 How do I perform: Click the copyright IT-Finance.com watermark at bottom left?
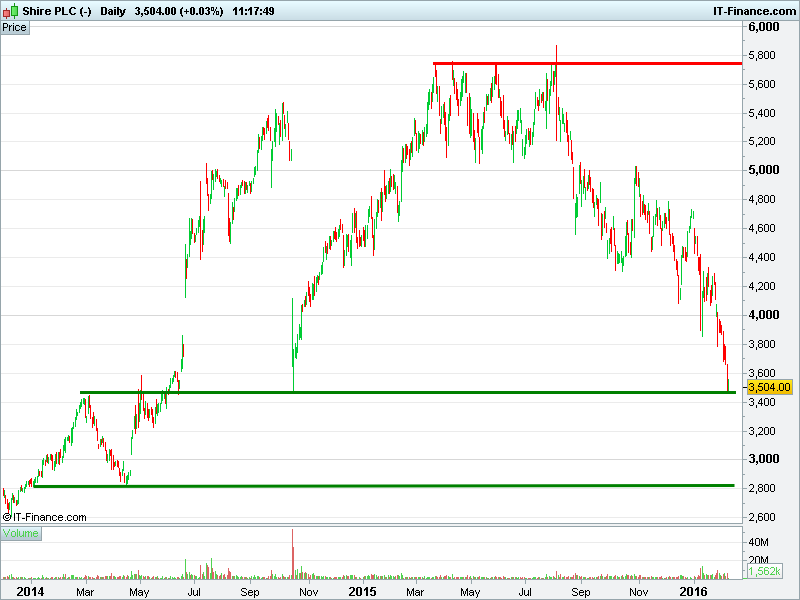pyautogui.click(x=45, y=517)
